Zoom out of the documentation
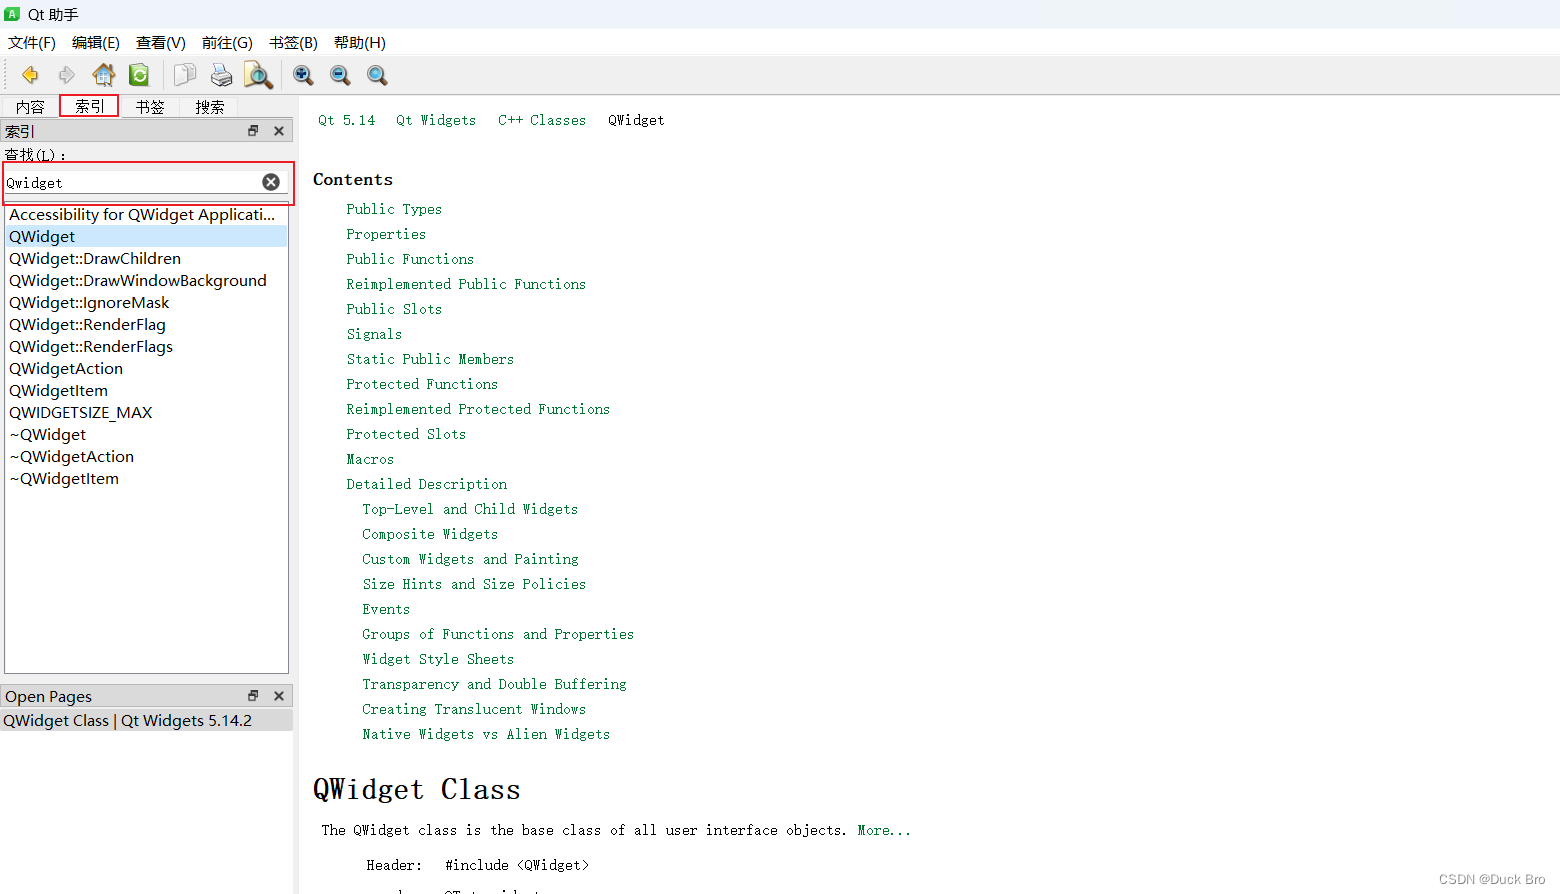This screenshot has height=894, width=1560. 340,75
